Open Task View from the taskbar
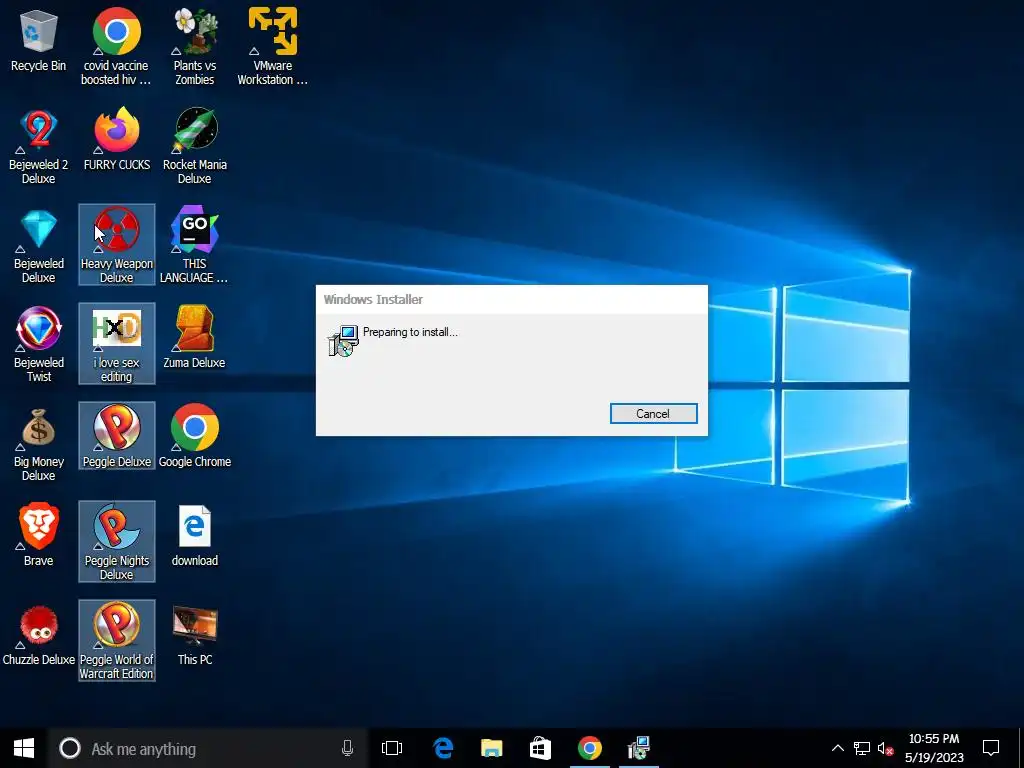 pos(392,748)
